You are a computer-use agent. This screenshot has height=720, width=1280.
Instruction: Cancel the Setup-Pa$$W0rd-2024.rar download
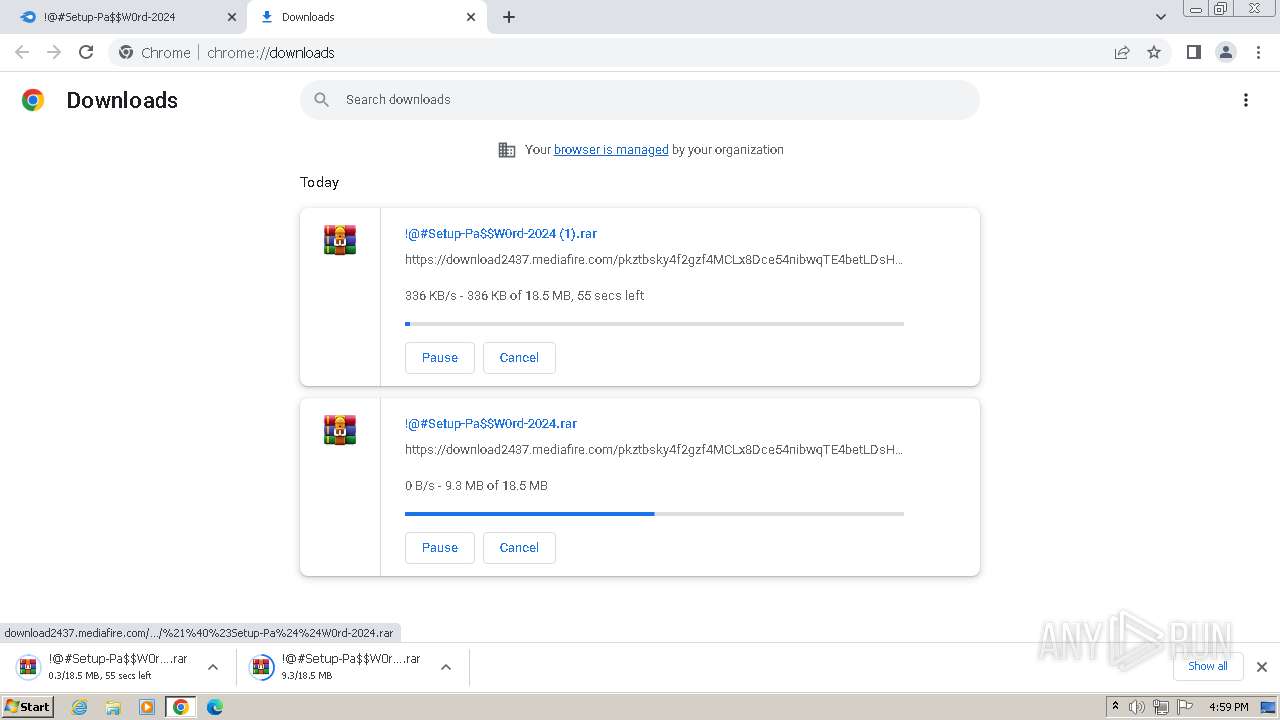(x=519, y=548)
